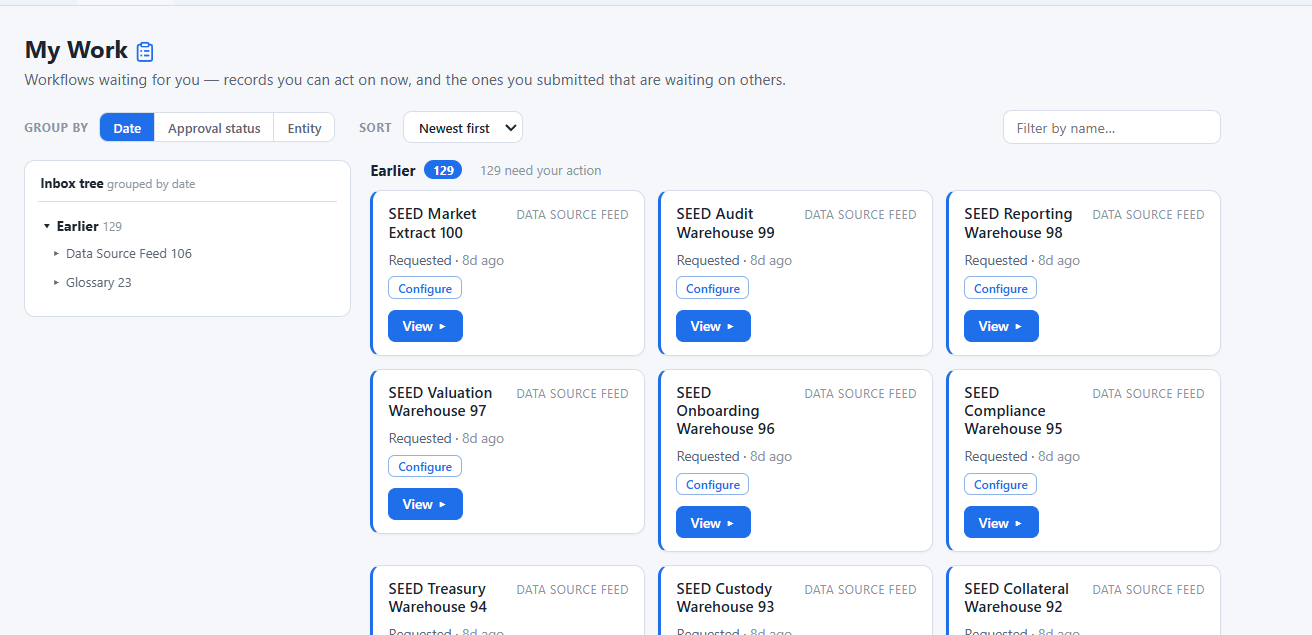
Task: Click the Inbox tree panel heading
Action: 72,184
